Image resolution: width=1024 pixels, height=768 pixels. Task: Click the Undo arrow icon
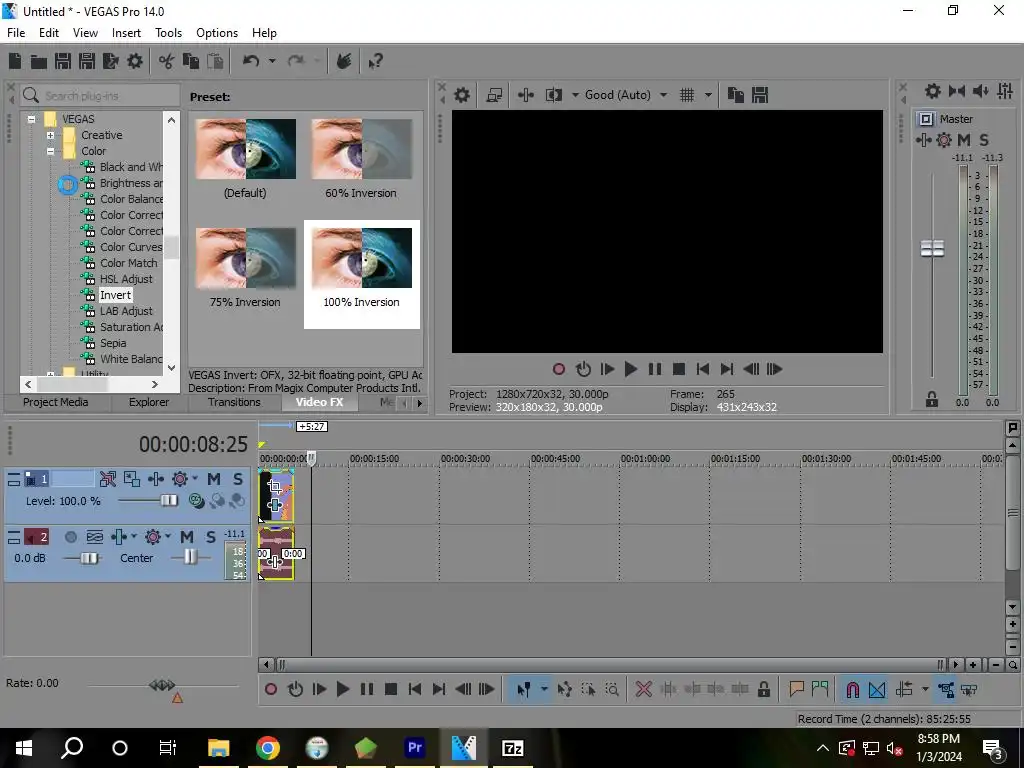251,61
